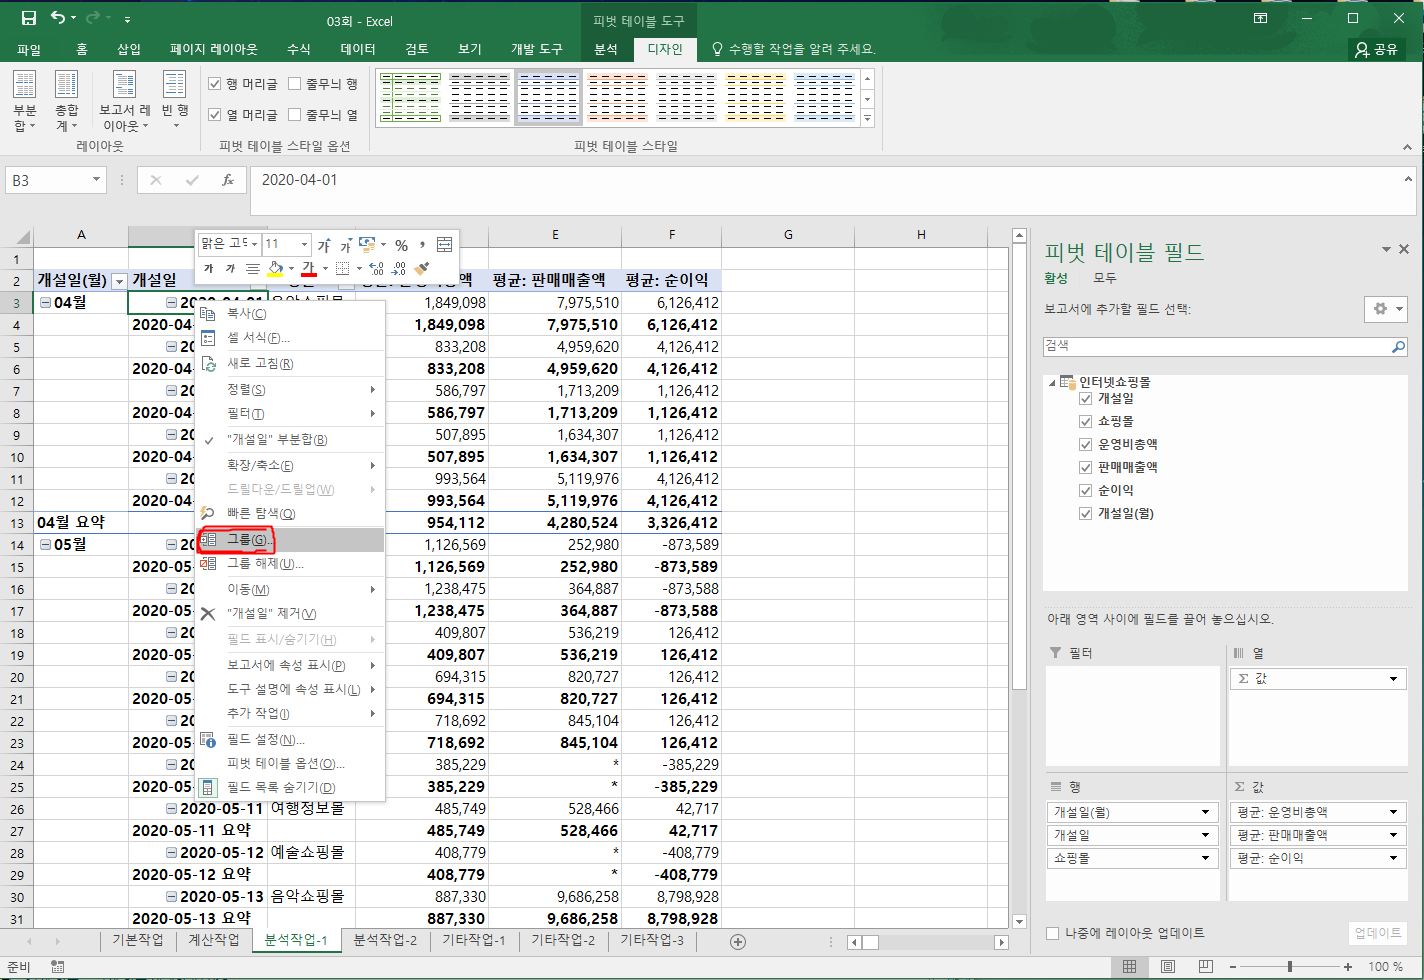Image resolution: width=1424 pixels, height=980 pixels.
Task: Select 그룹 해제(U) from the context menu
Action: coord(265,564)
